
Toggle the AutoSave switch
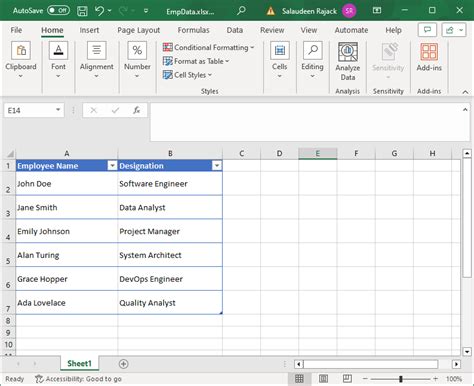coord(58,11)
